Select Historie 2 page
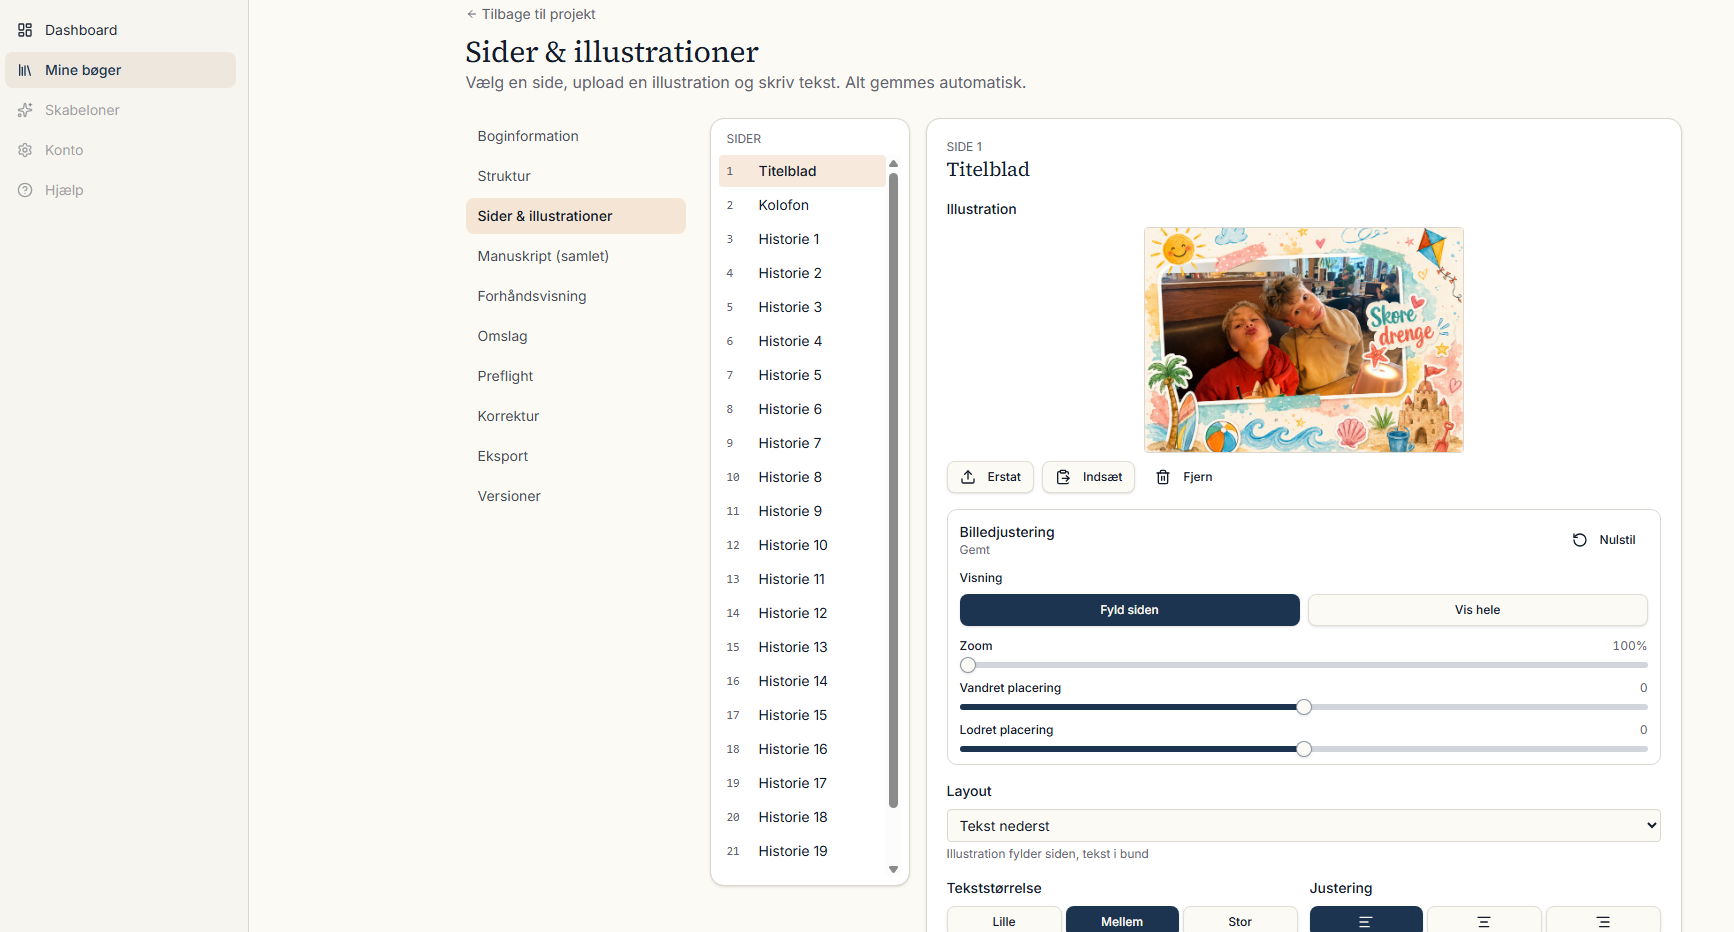Screen dimensions: 1734x932 [x=802, y=273]
